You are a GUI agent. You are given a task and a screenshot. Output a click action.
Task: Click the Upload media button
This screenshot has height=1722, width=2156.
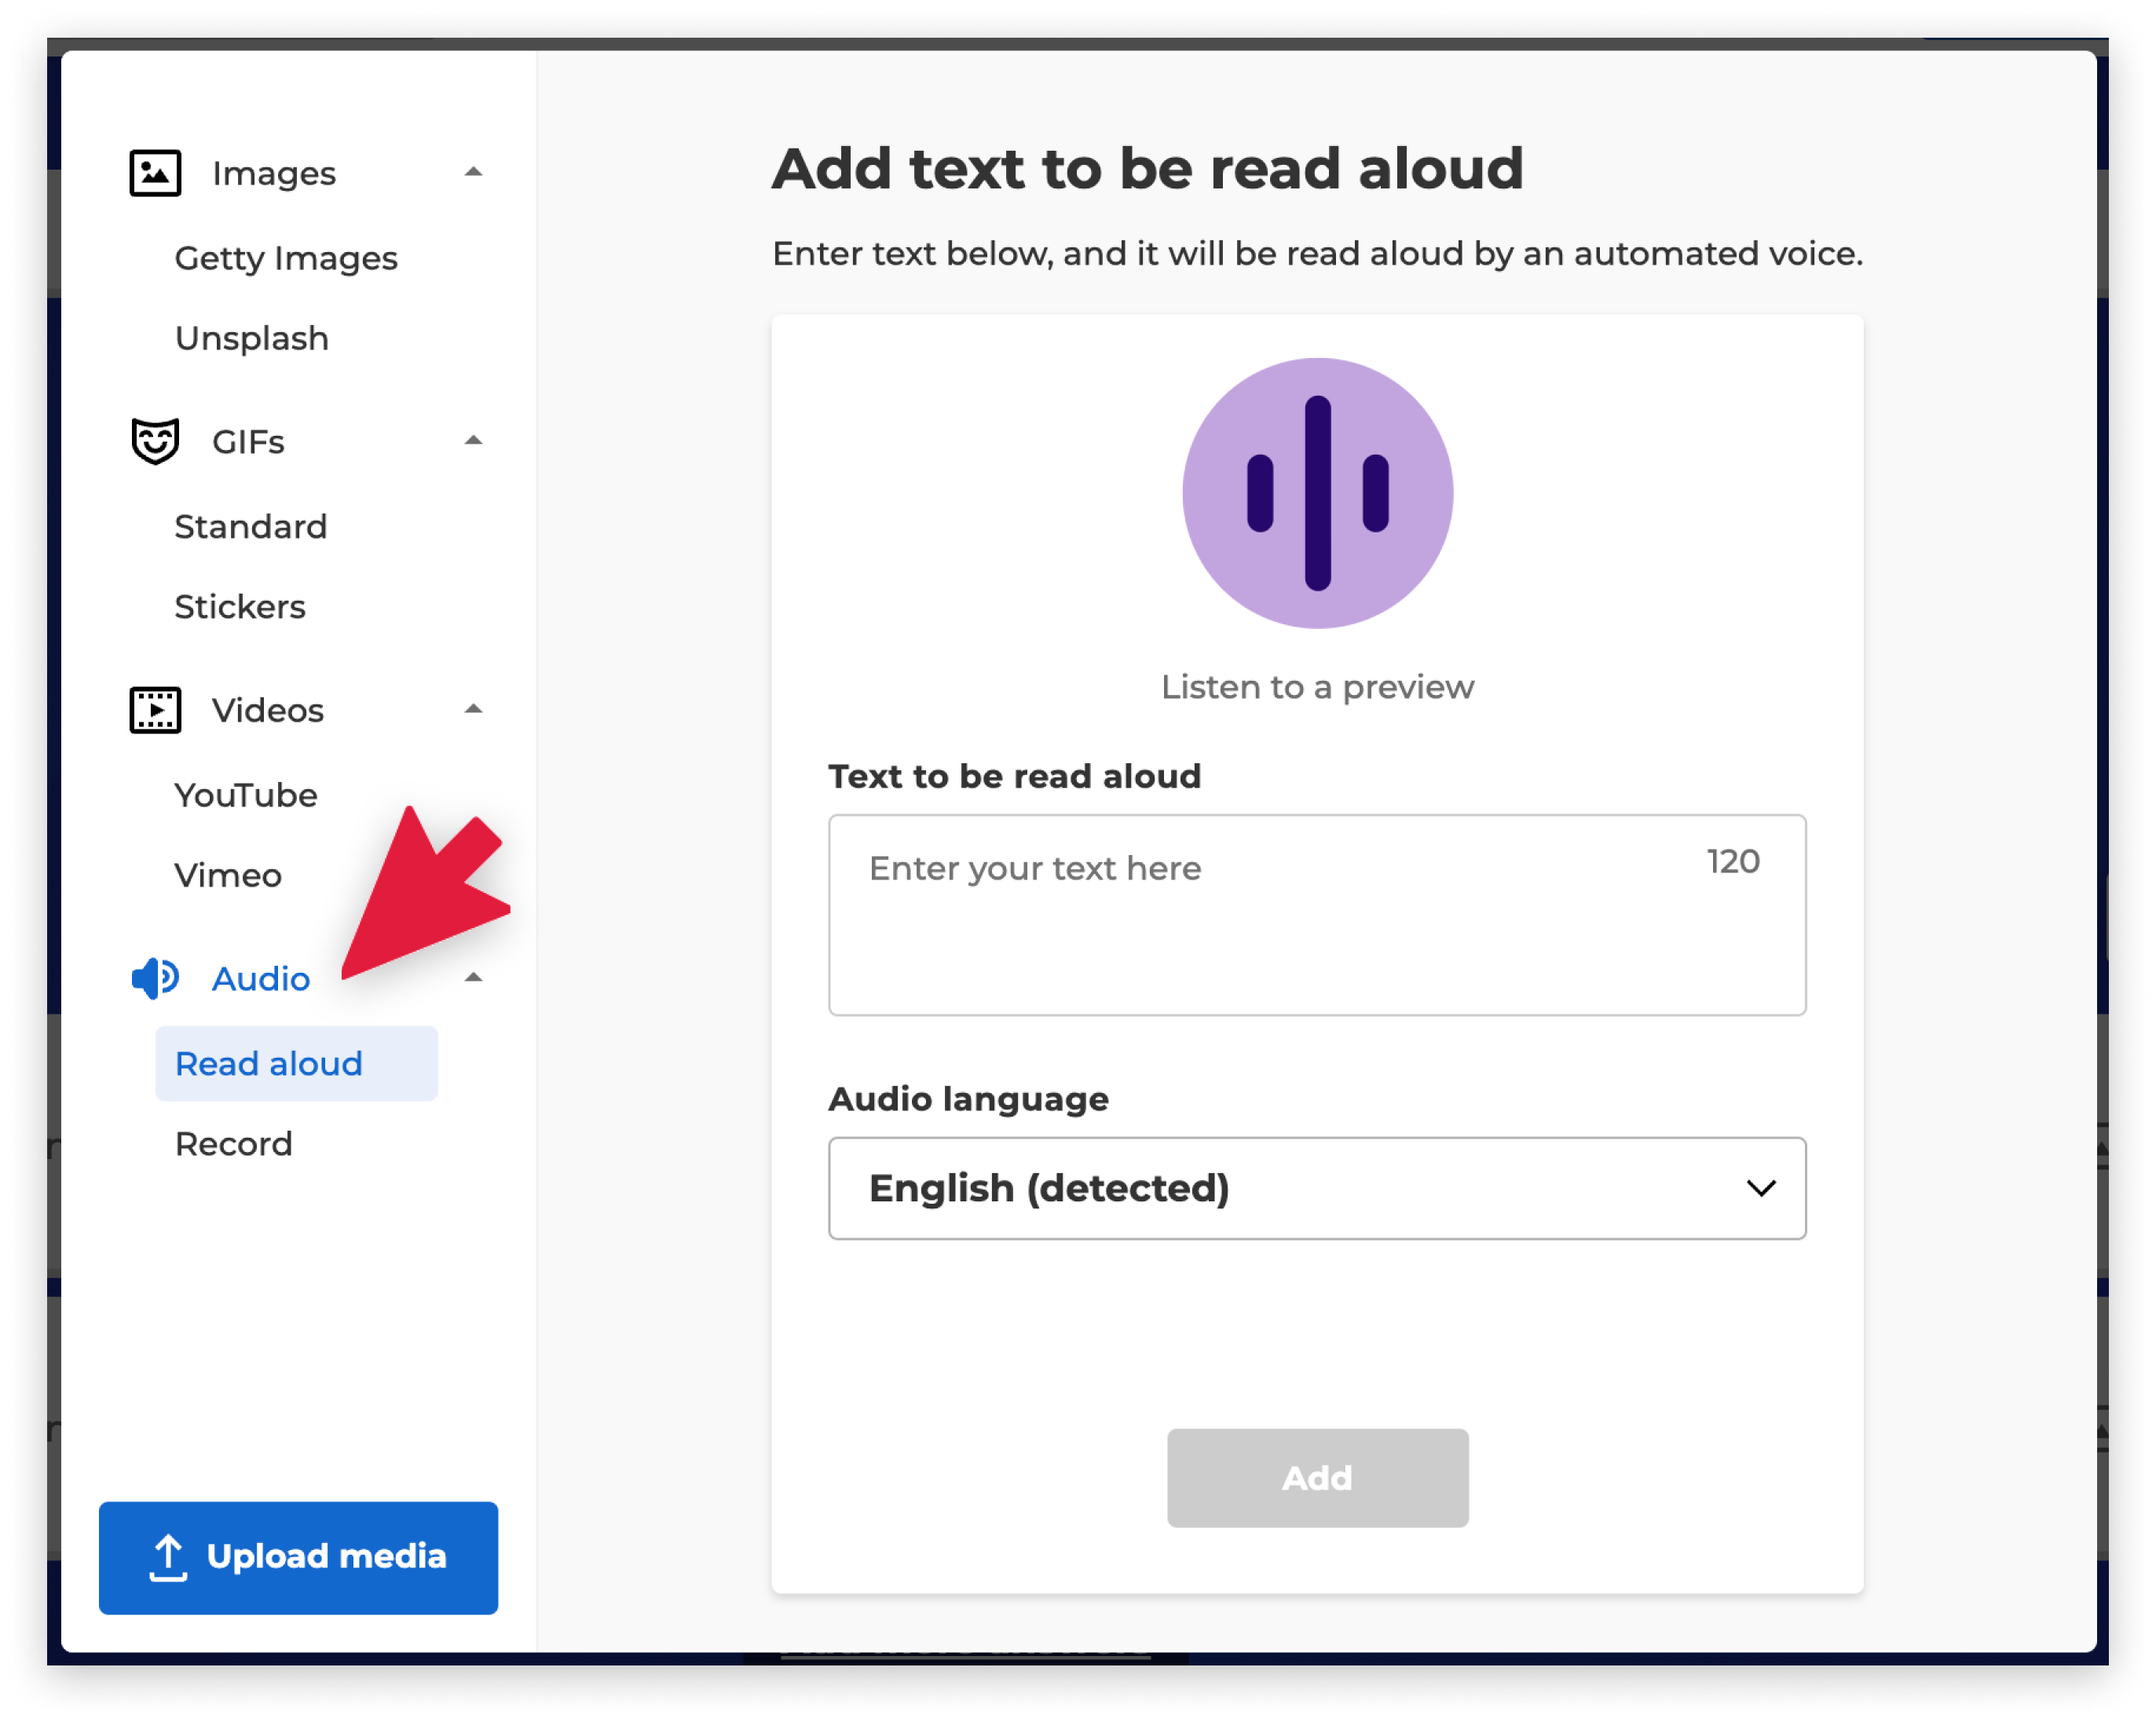298,1557
